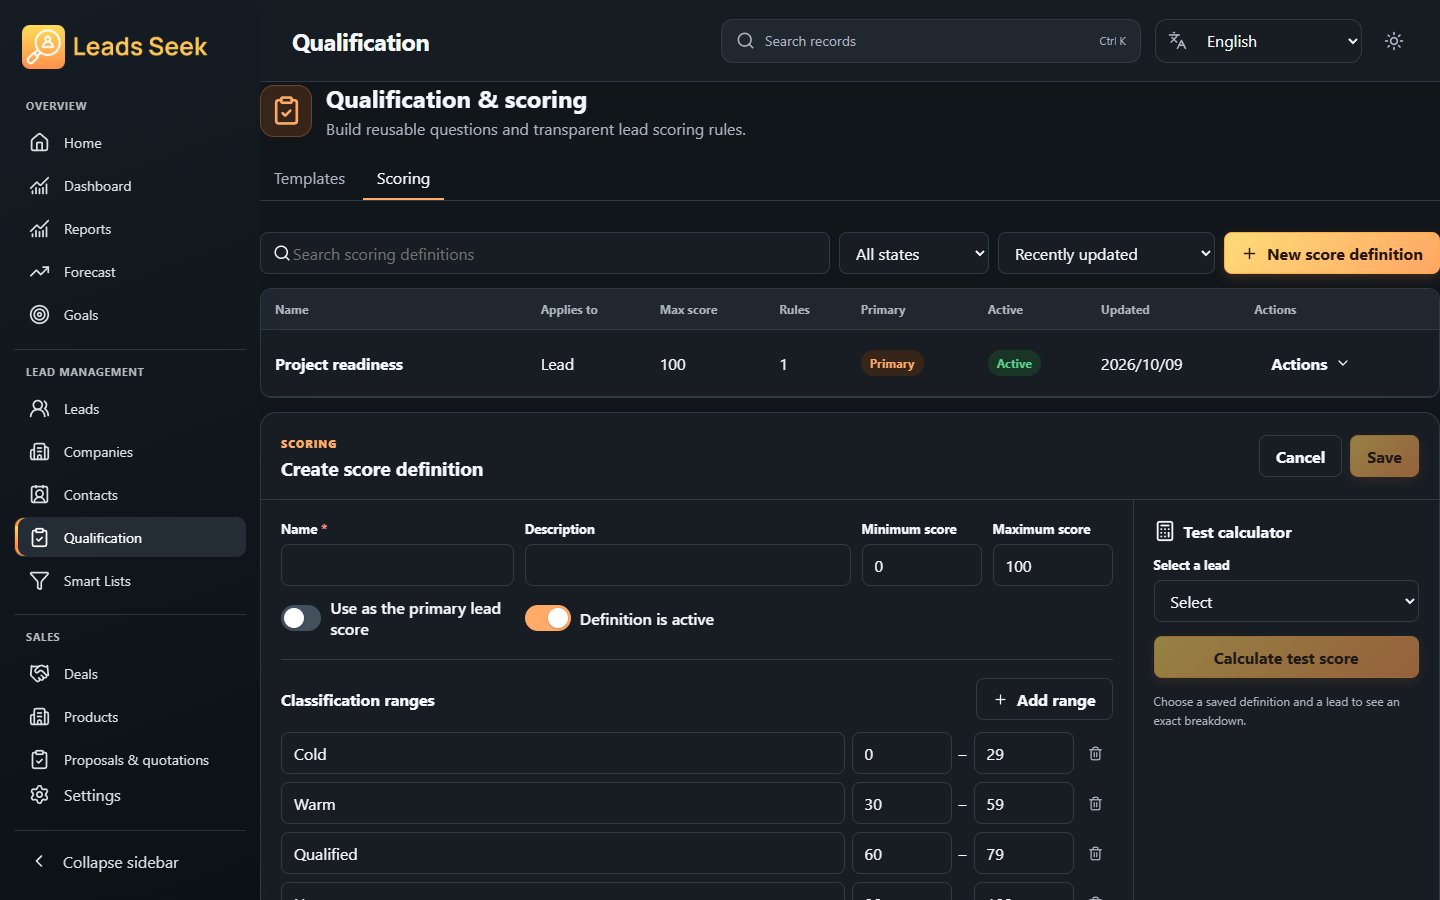Click the Search scoring definitions box
This screenshot has width=1440, height=900.
point(545,254)
